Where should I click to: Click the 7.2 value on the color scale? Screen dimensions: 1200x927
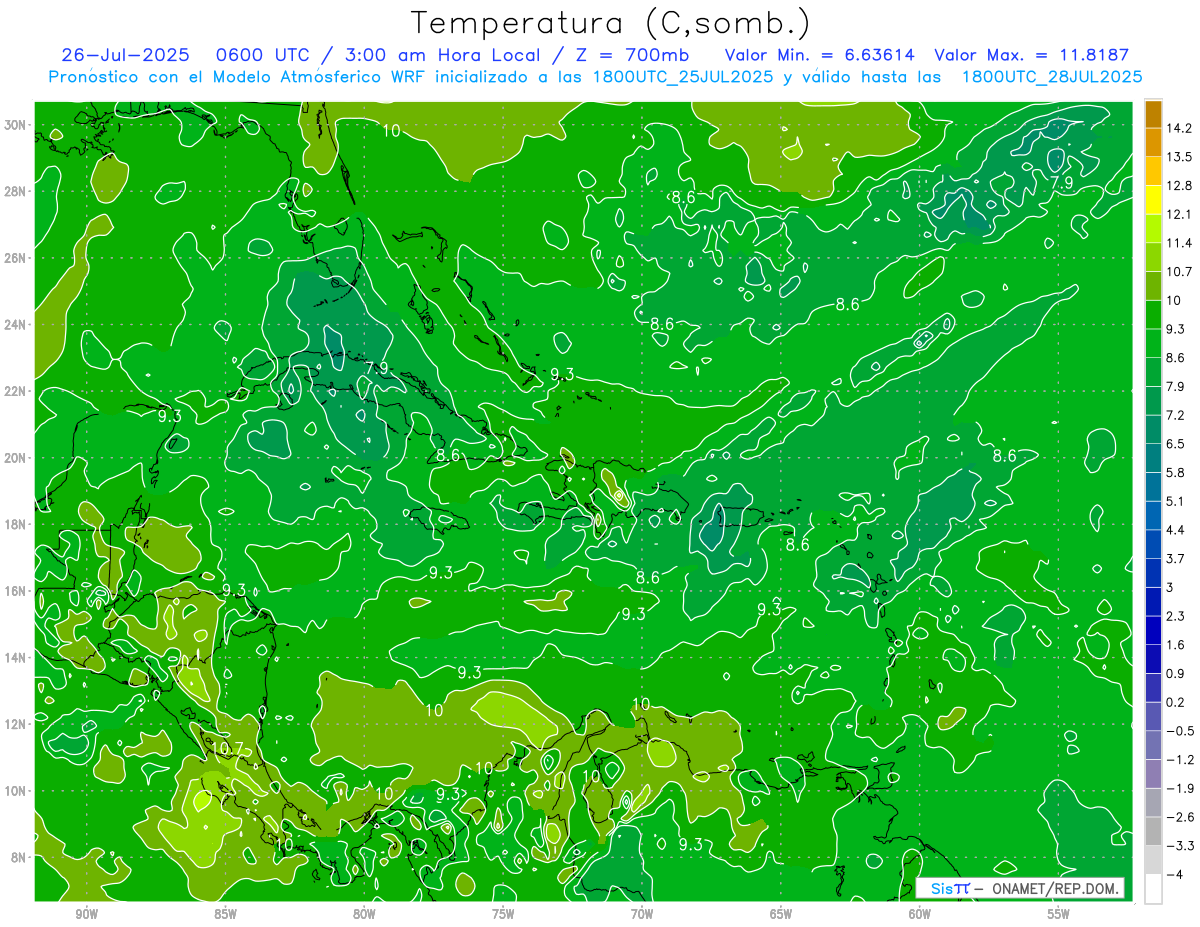click(1176, 415)
